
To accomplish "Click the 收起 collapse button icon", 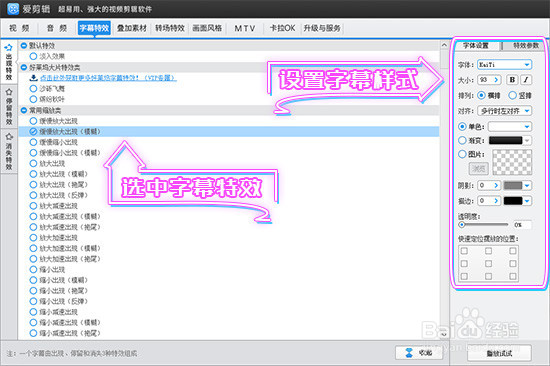I will click(409, 353).
